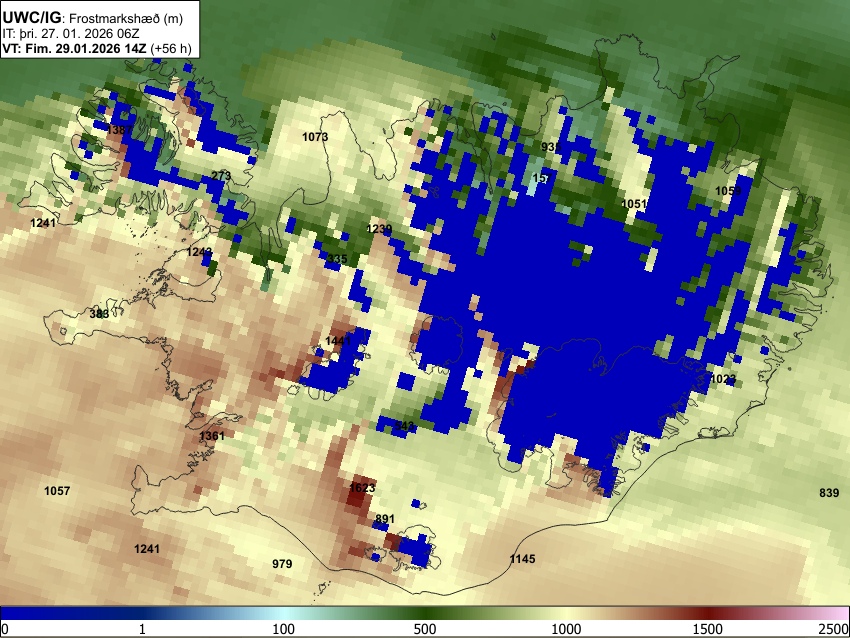Click the 273 value label
Screen dimensions: 850x638
pos(221,176)
